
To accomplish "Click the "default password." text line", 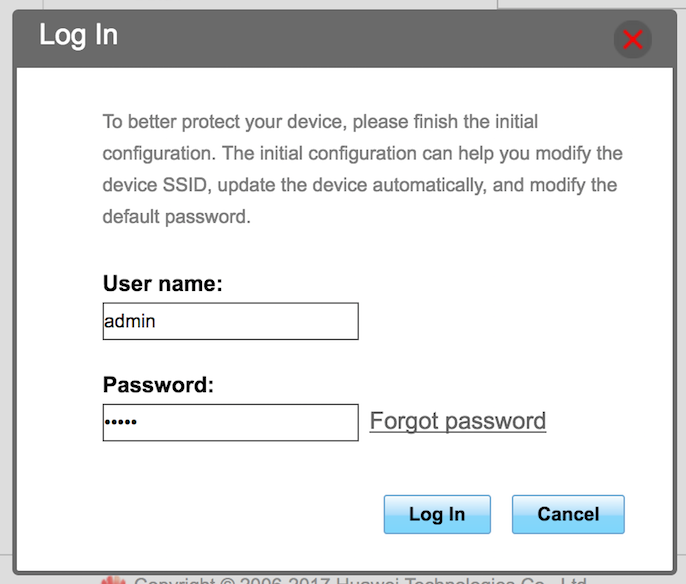I will pos(177,217).
